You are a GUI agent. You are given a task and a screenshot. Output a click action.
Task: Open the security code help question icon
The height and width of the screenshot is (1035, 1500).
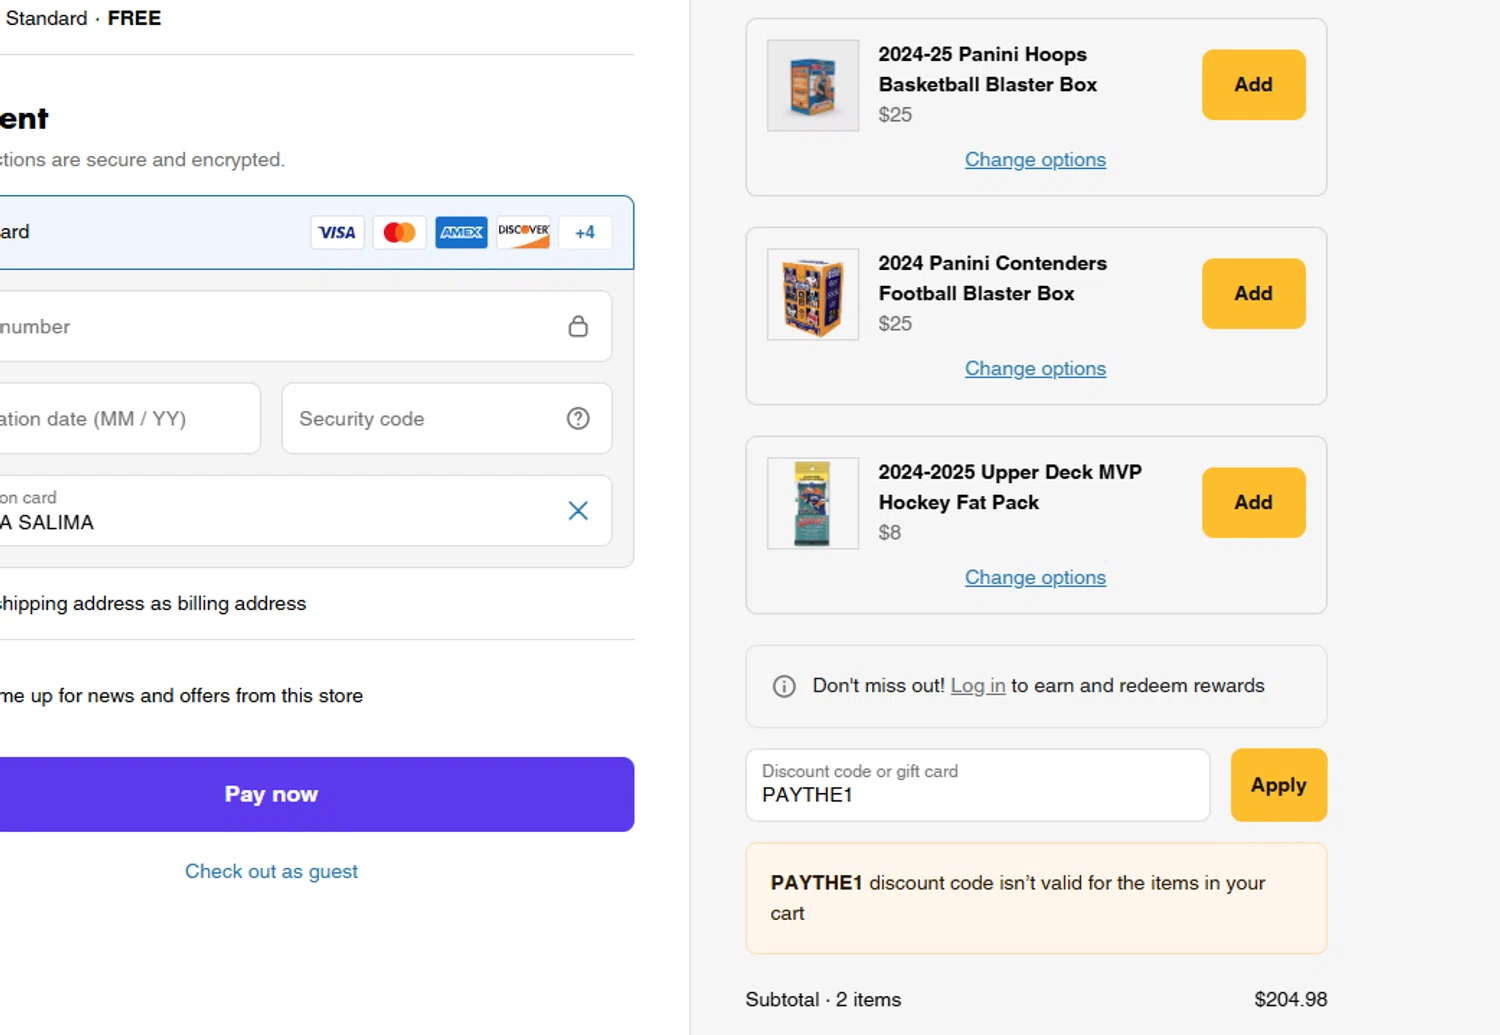578,418
